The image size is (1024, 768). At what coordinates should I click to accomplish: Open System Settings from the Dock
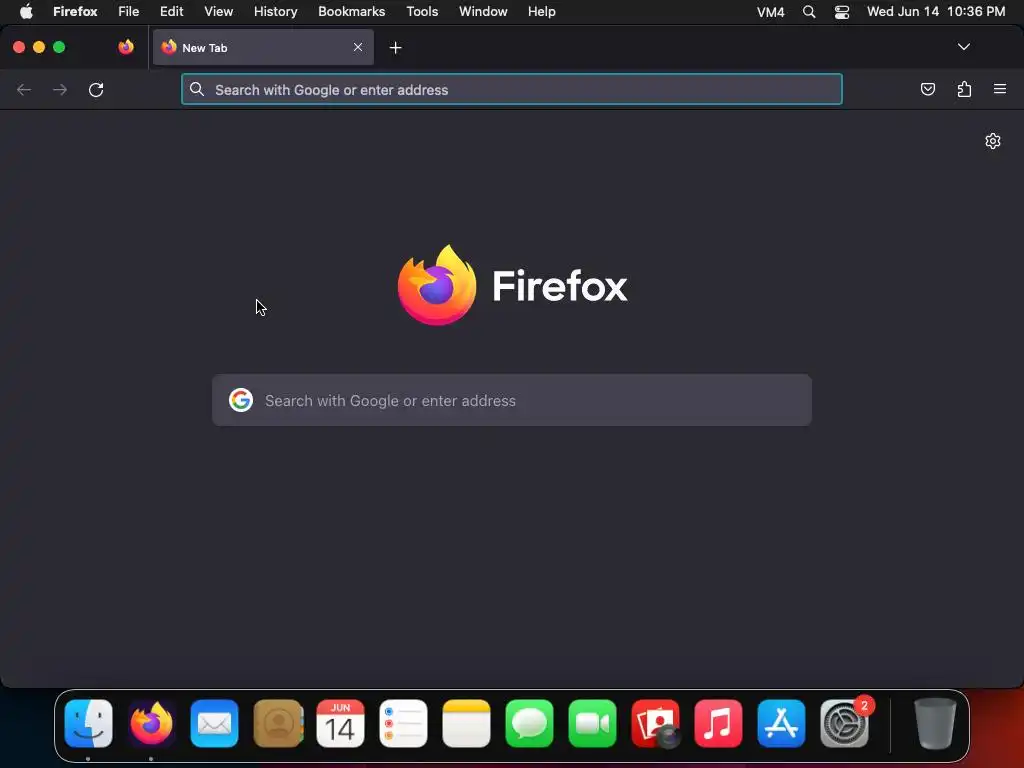(844, 724)
